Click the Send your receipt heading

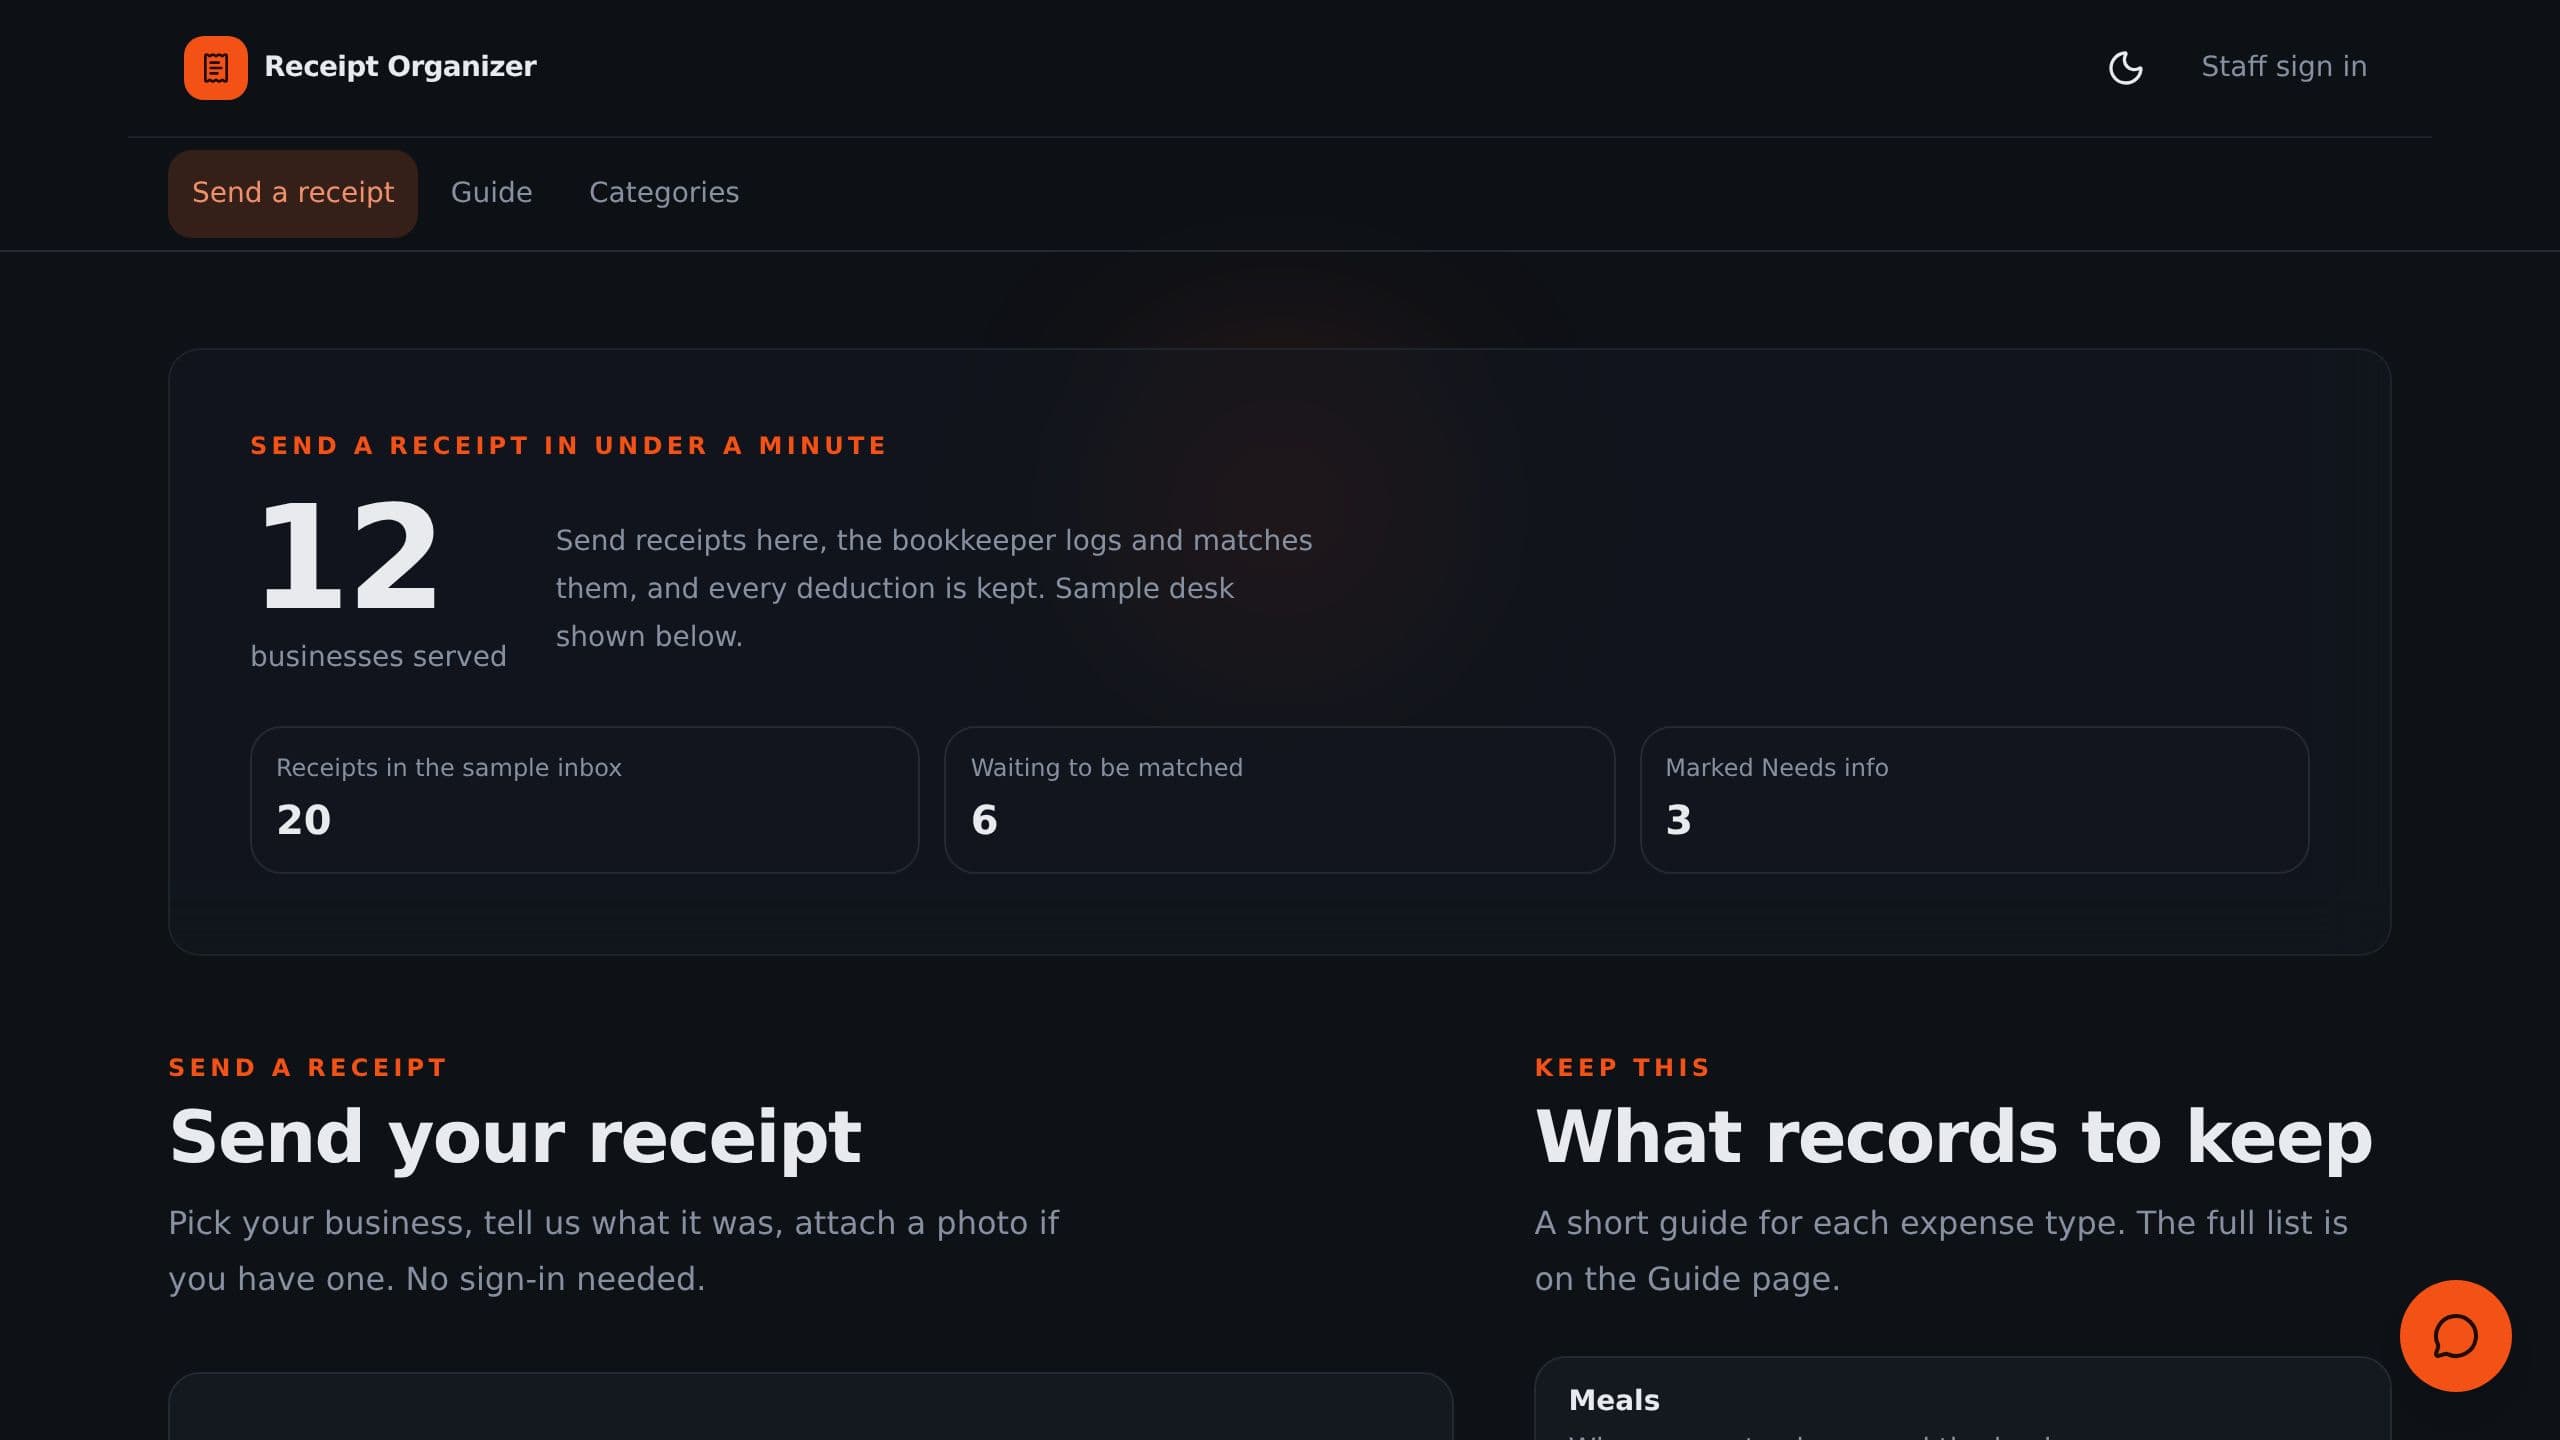coord(515,1137)
